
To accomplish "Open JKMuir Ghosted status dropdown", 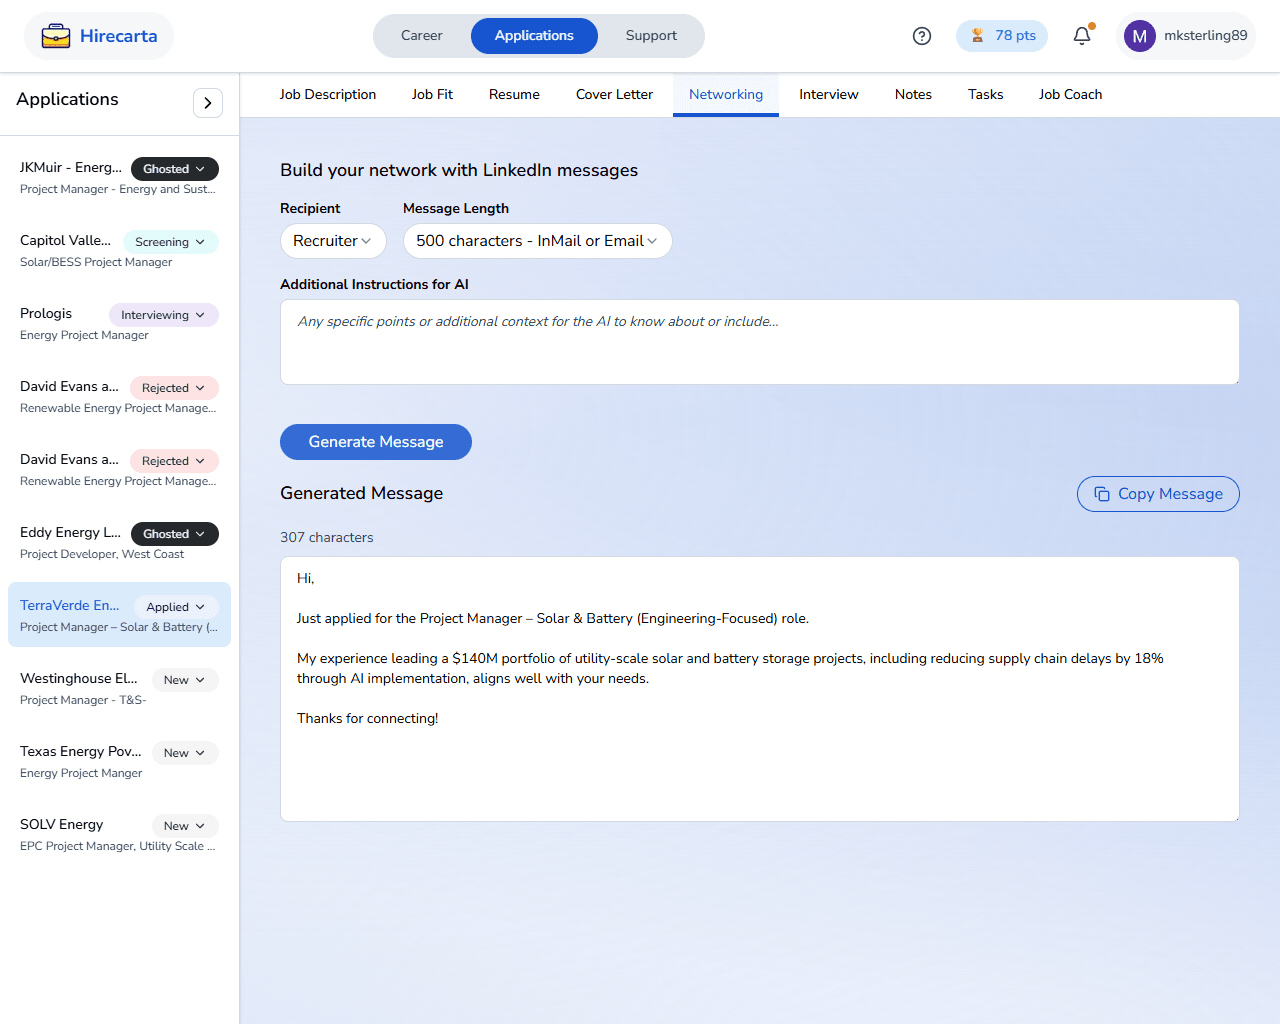I will [x=174, y=169].
